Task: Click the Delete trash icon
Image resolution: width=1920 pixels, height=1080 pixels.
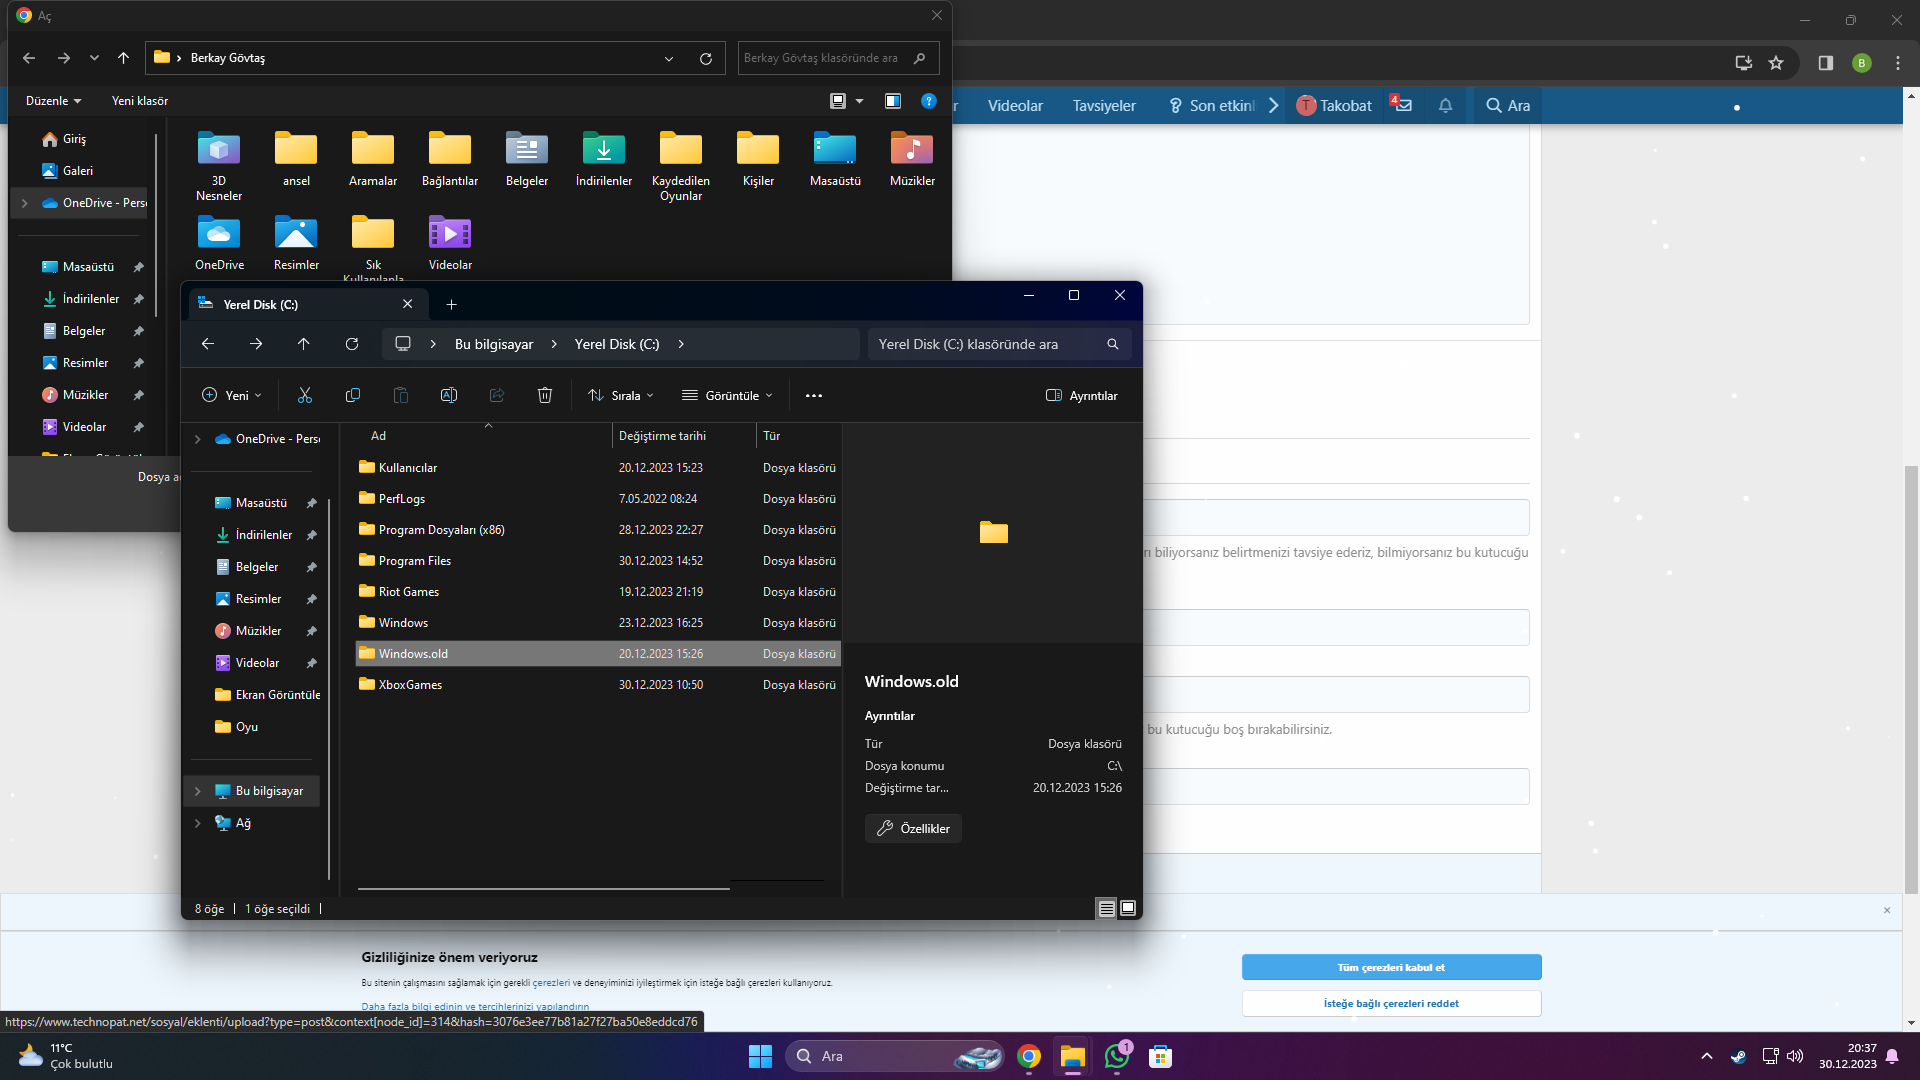Action: [x=545, y=395]
